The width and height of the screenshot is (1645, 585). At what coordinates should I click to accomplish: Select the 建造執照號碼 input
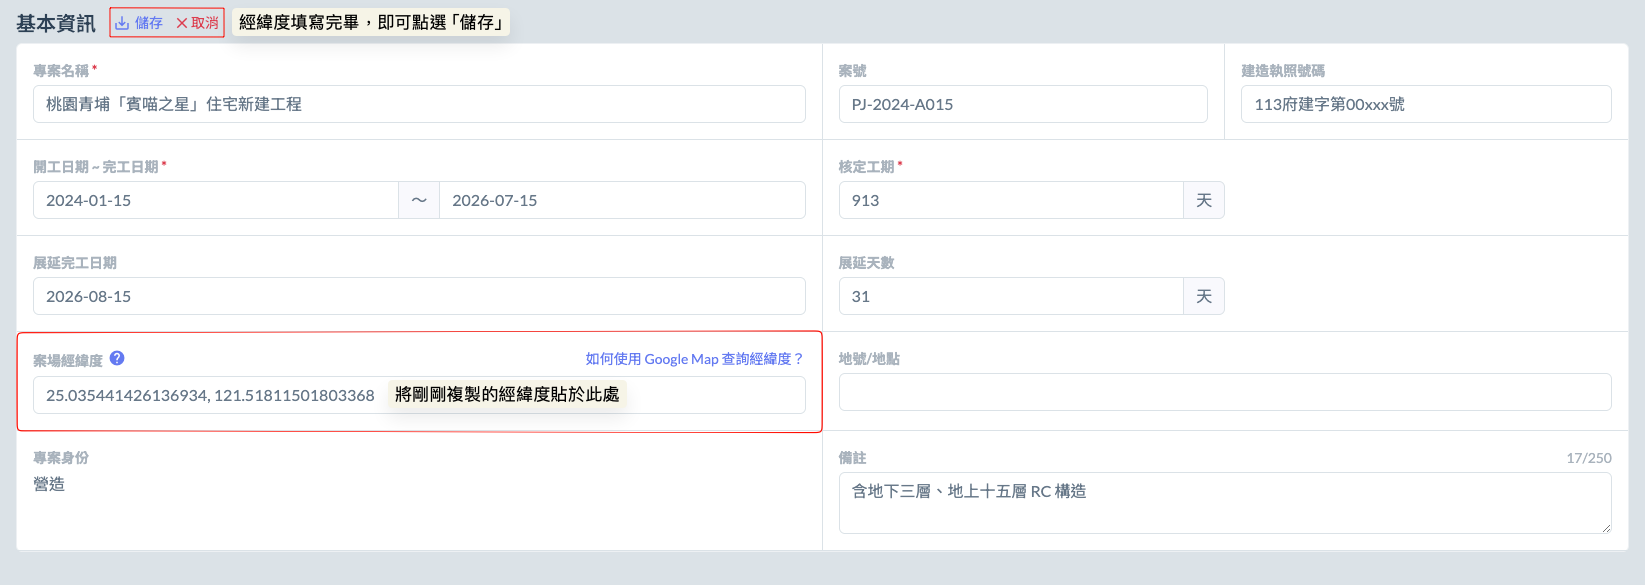tap(1425, 104)
